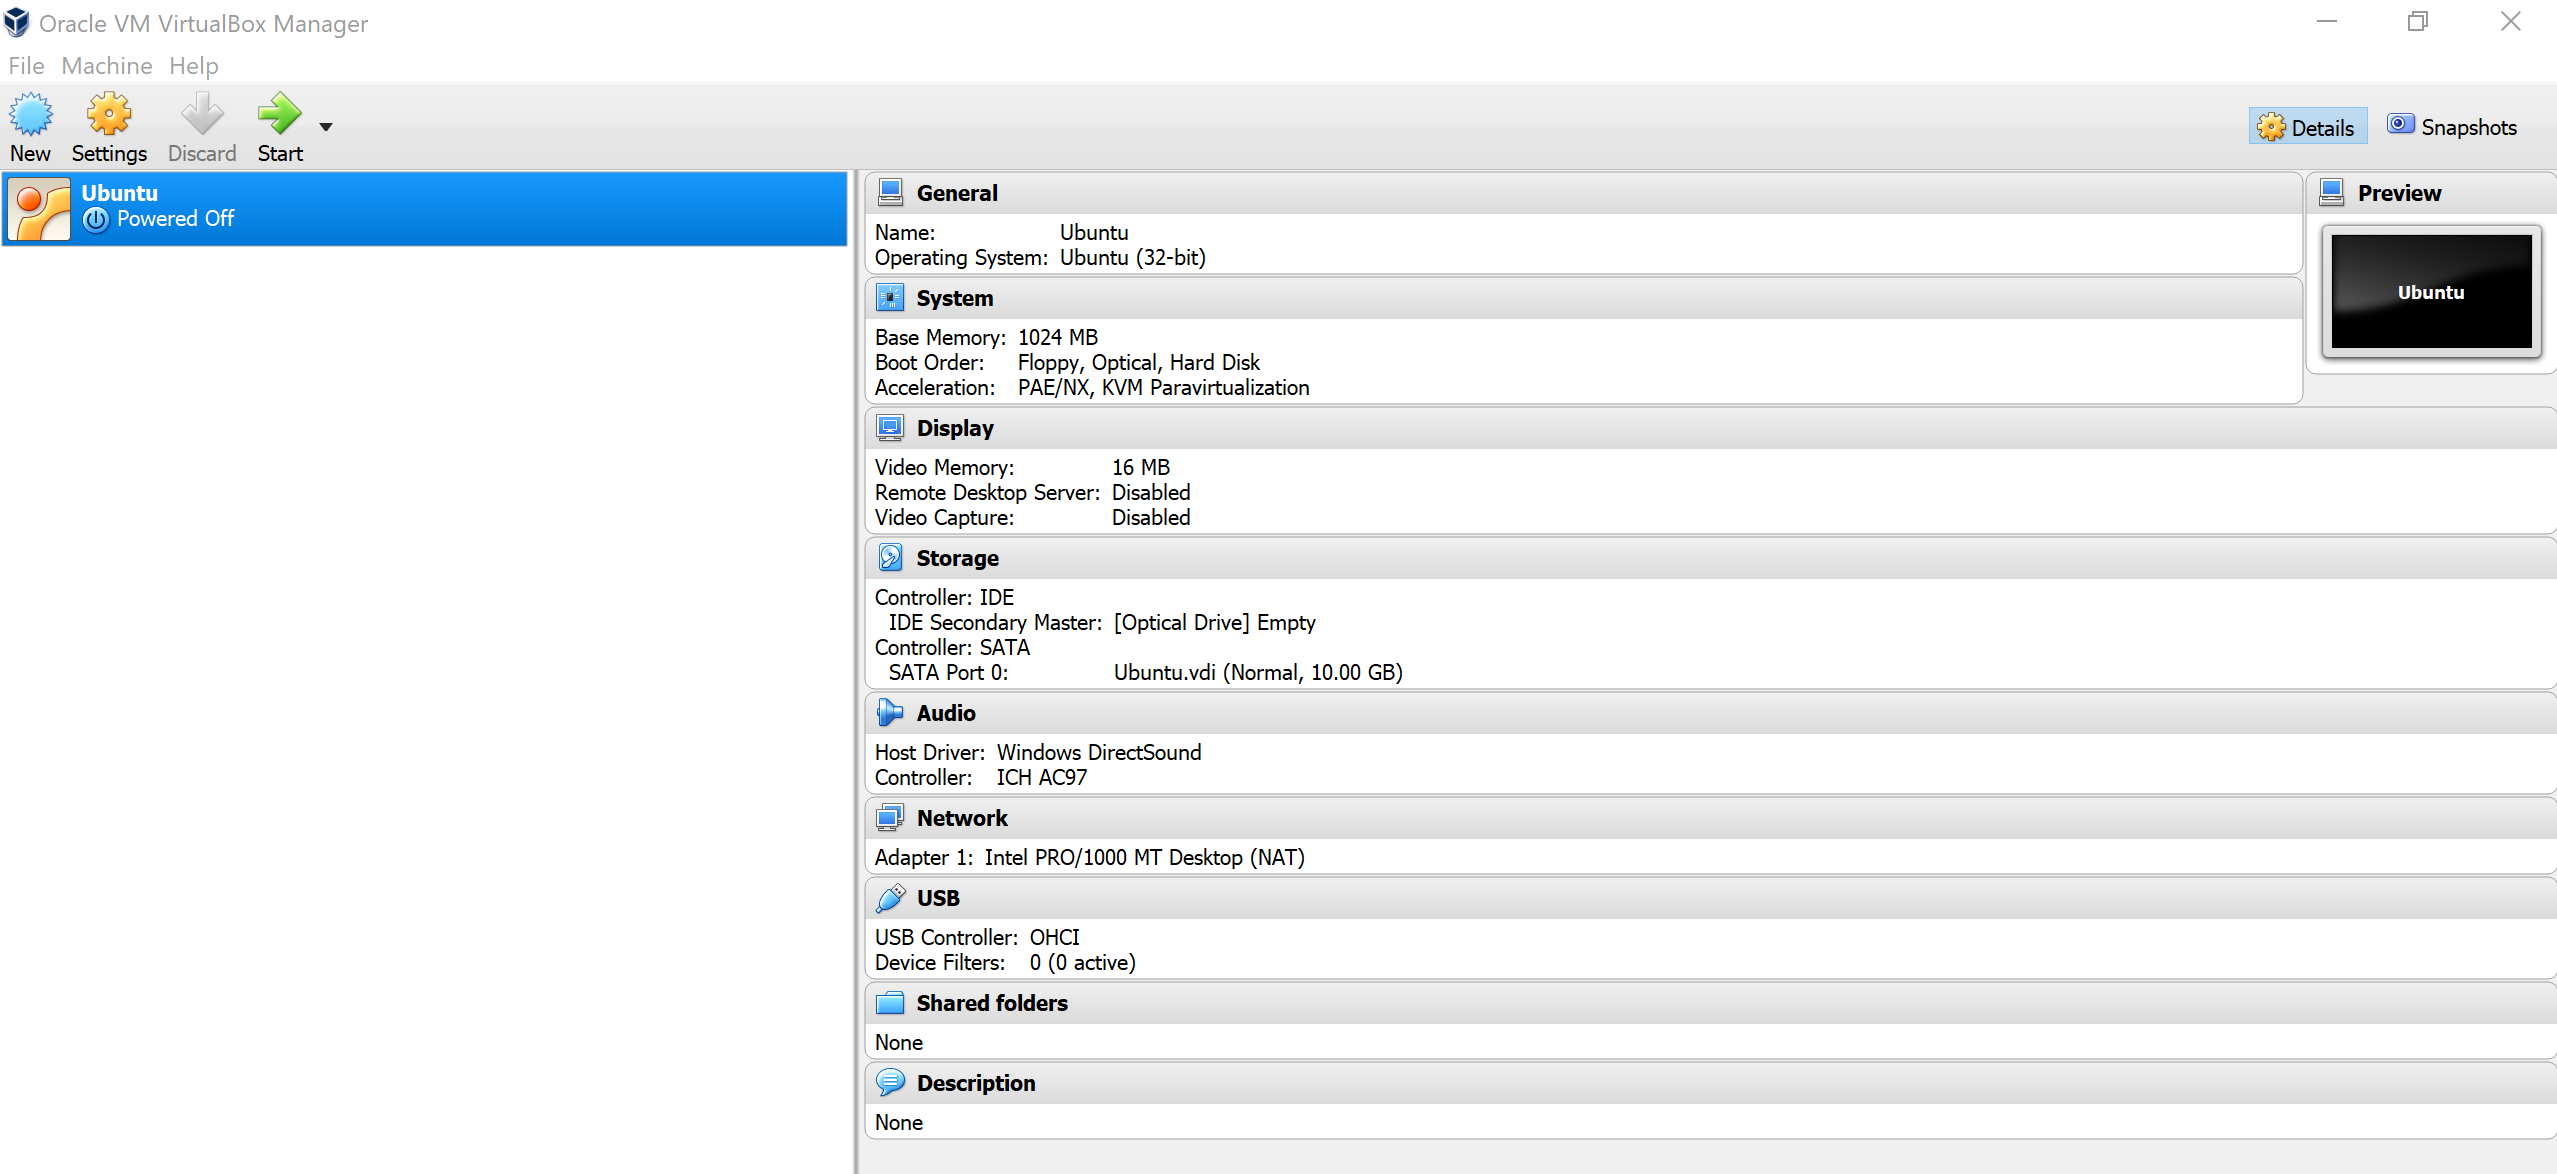The height and width of the screenshot is (1174, 2557).
Task: Open the Display settings header link
Action: point(955,428)
